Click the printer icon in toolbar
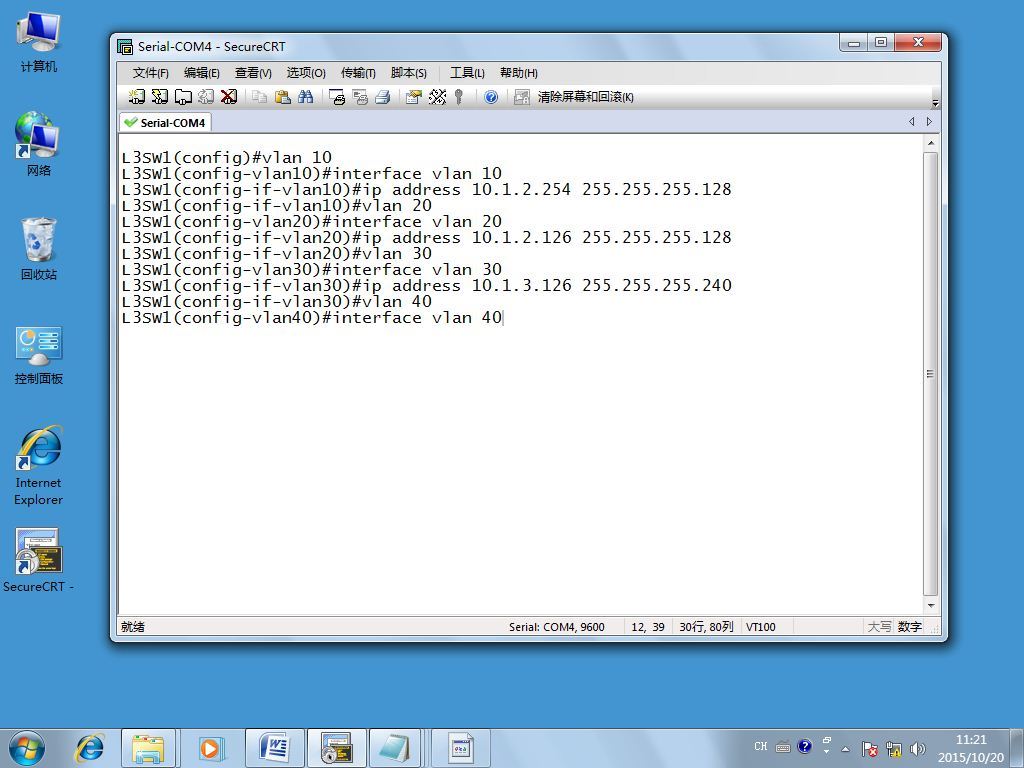The width and height of the screenshot is (1024, 768). coord(383,97)
